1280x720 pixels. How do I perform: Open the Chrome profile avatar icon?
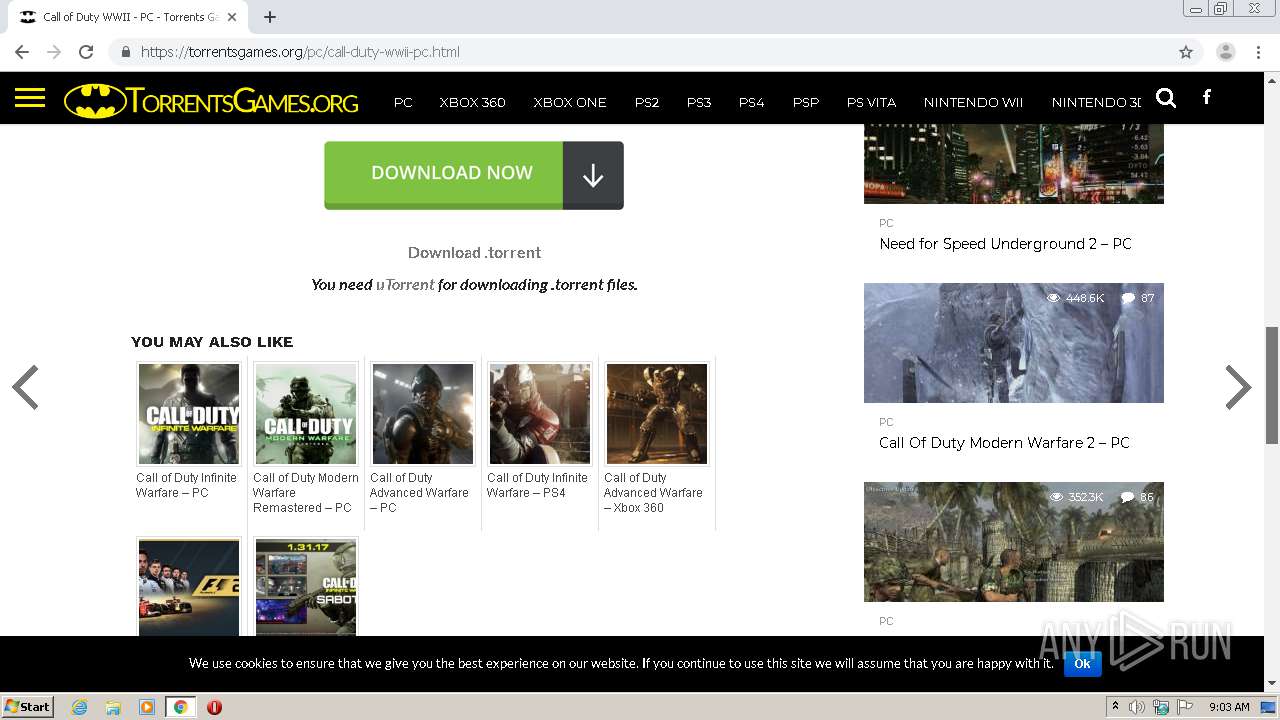click(x=1226, y=52)
